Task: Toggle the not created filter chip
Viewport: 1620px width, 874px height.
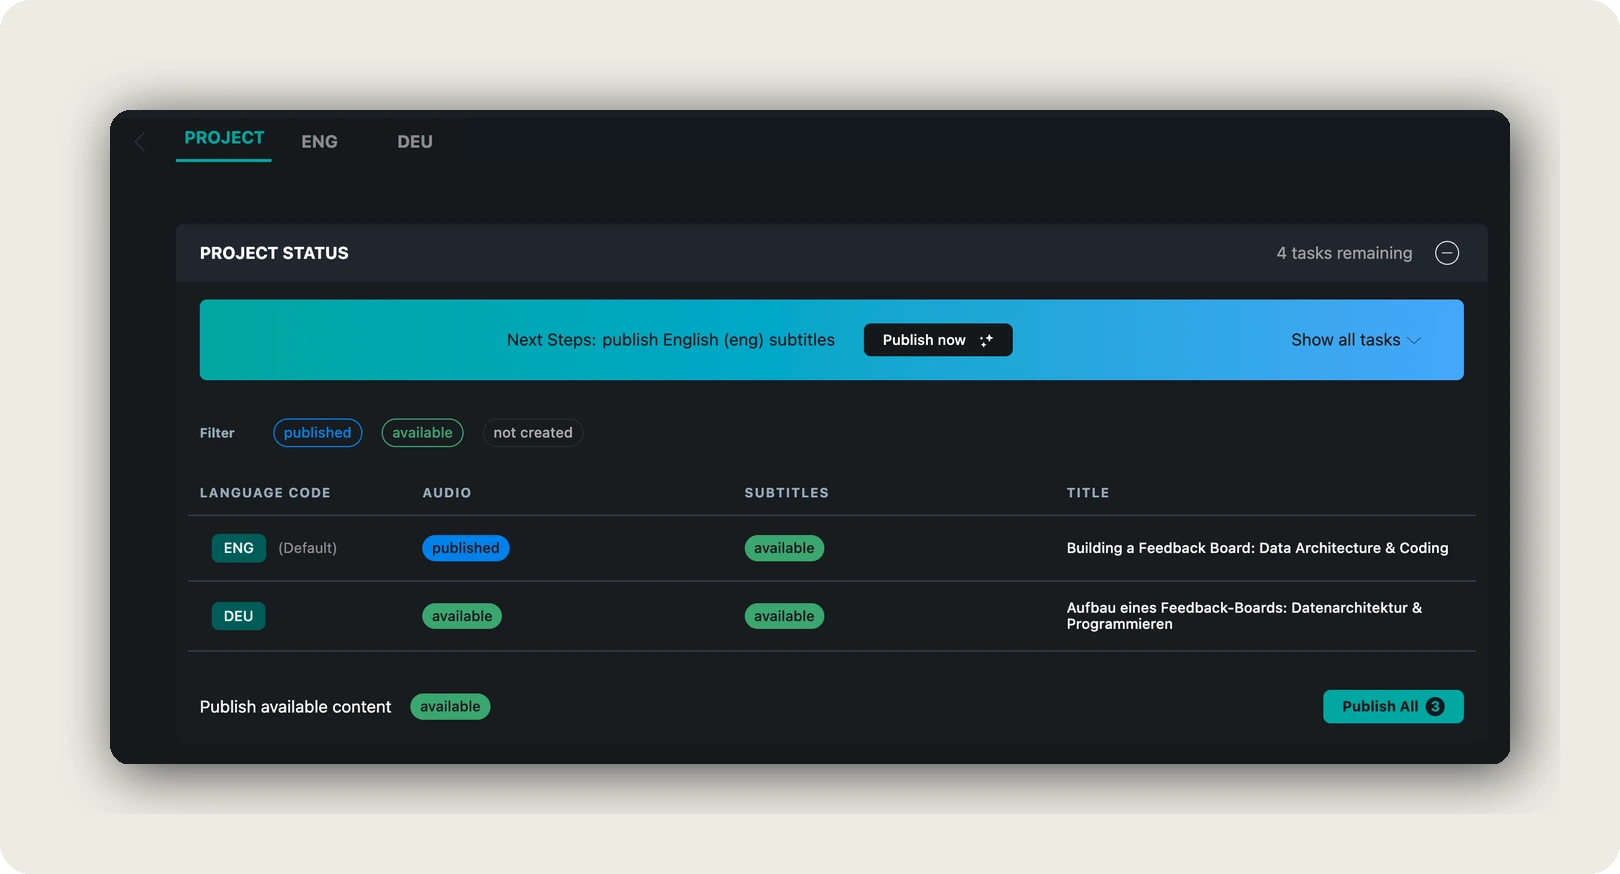Action: click(533, 433)
